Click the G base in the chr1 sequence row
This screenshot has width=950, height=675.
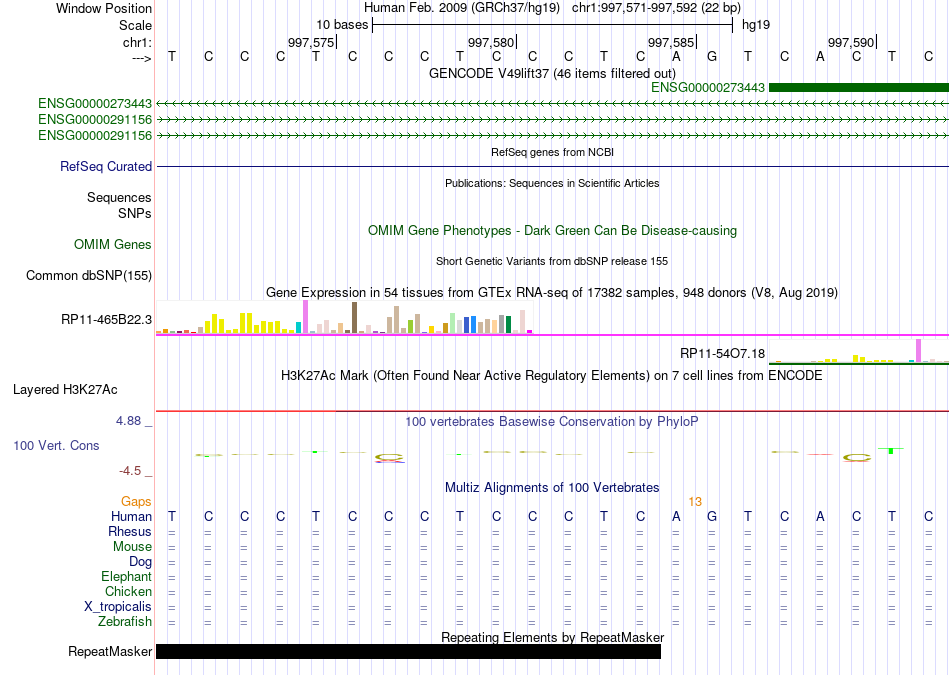click(712, 56)
